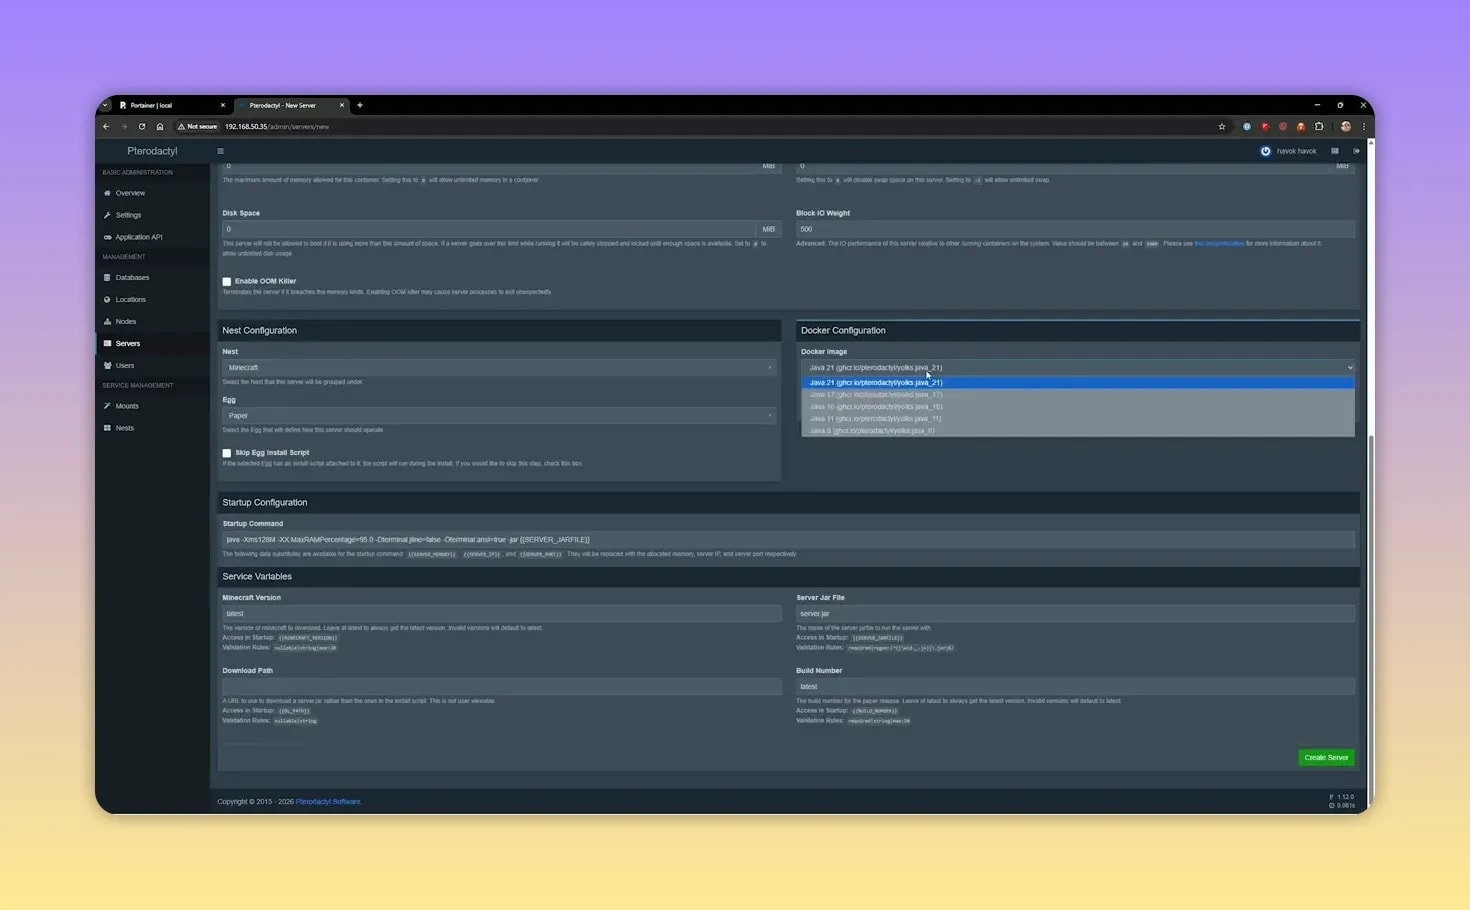
Task: Click the first blue extension icon in toolbar
Action: point(1247,126)
